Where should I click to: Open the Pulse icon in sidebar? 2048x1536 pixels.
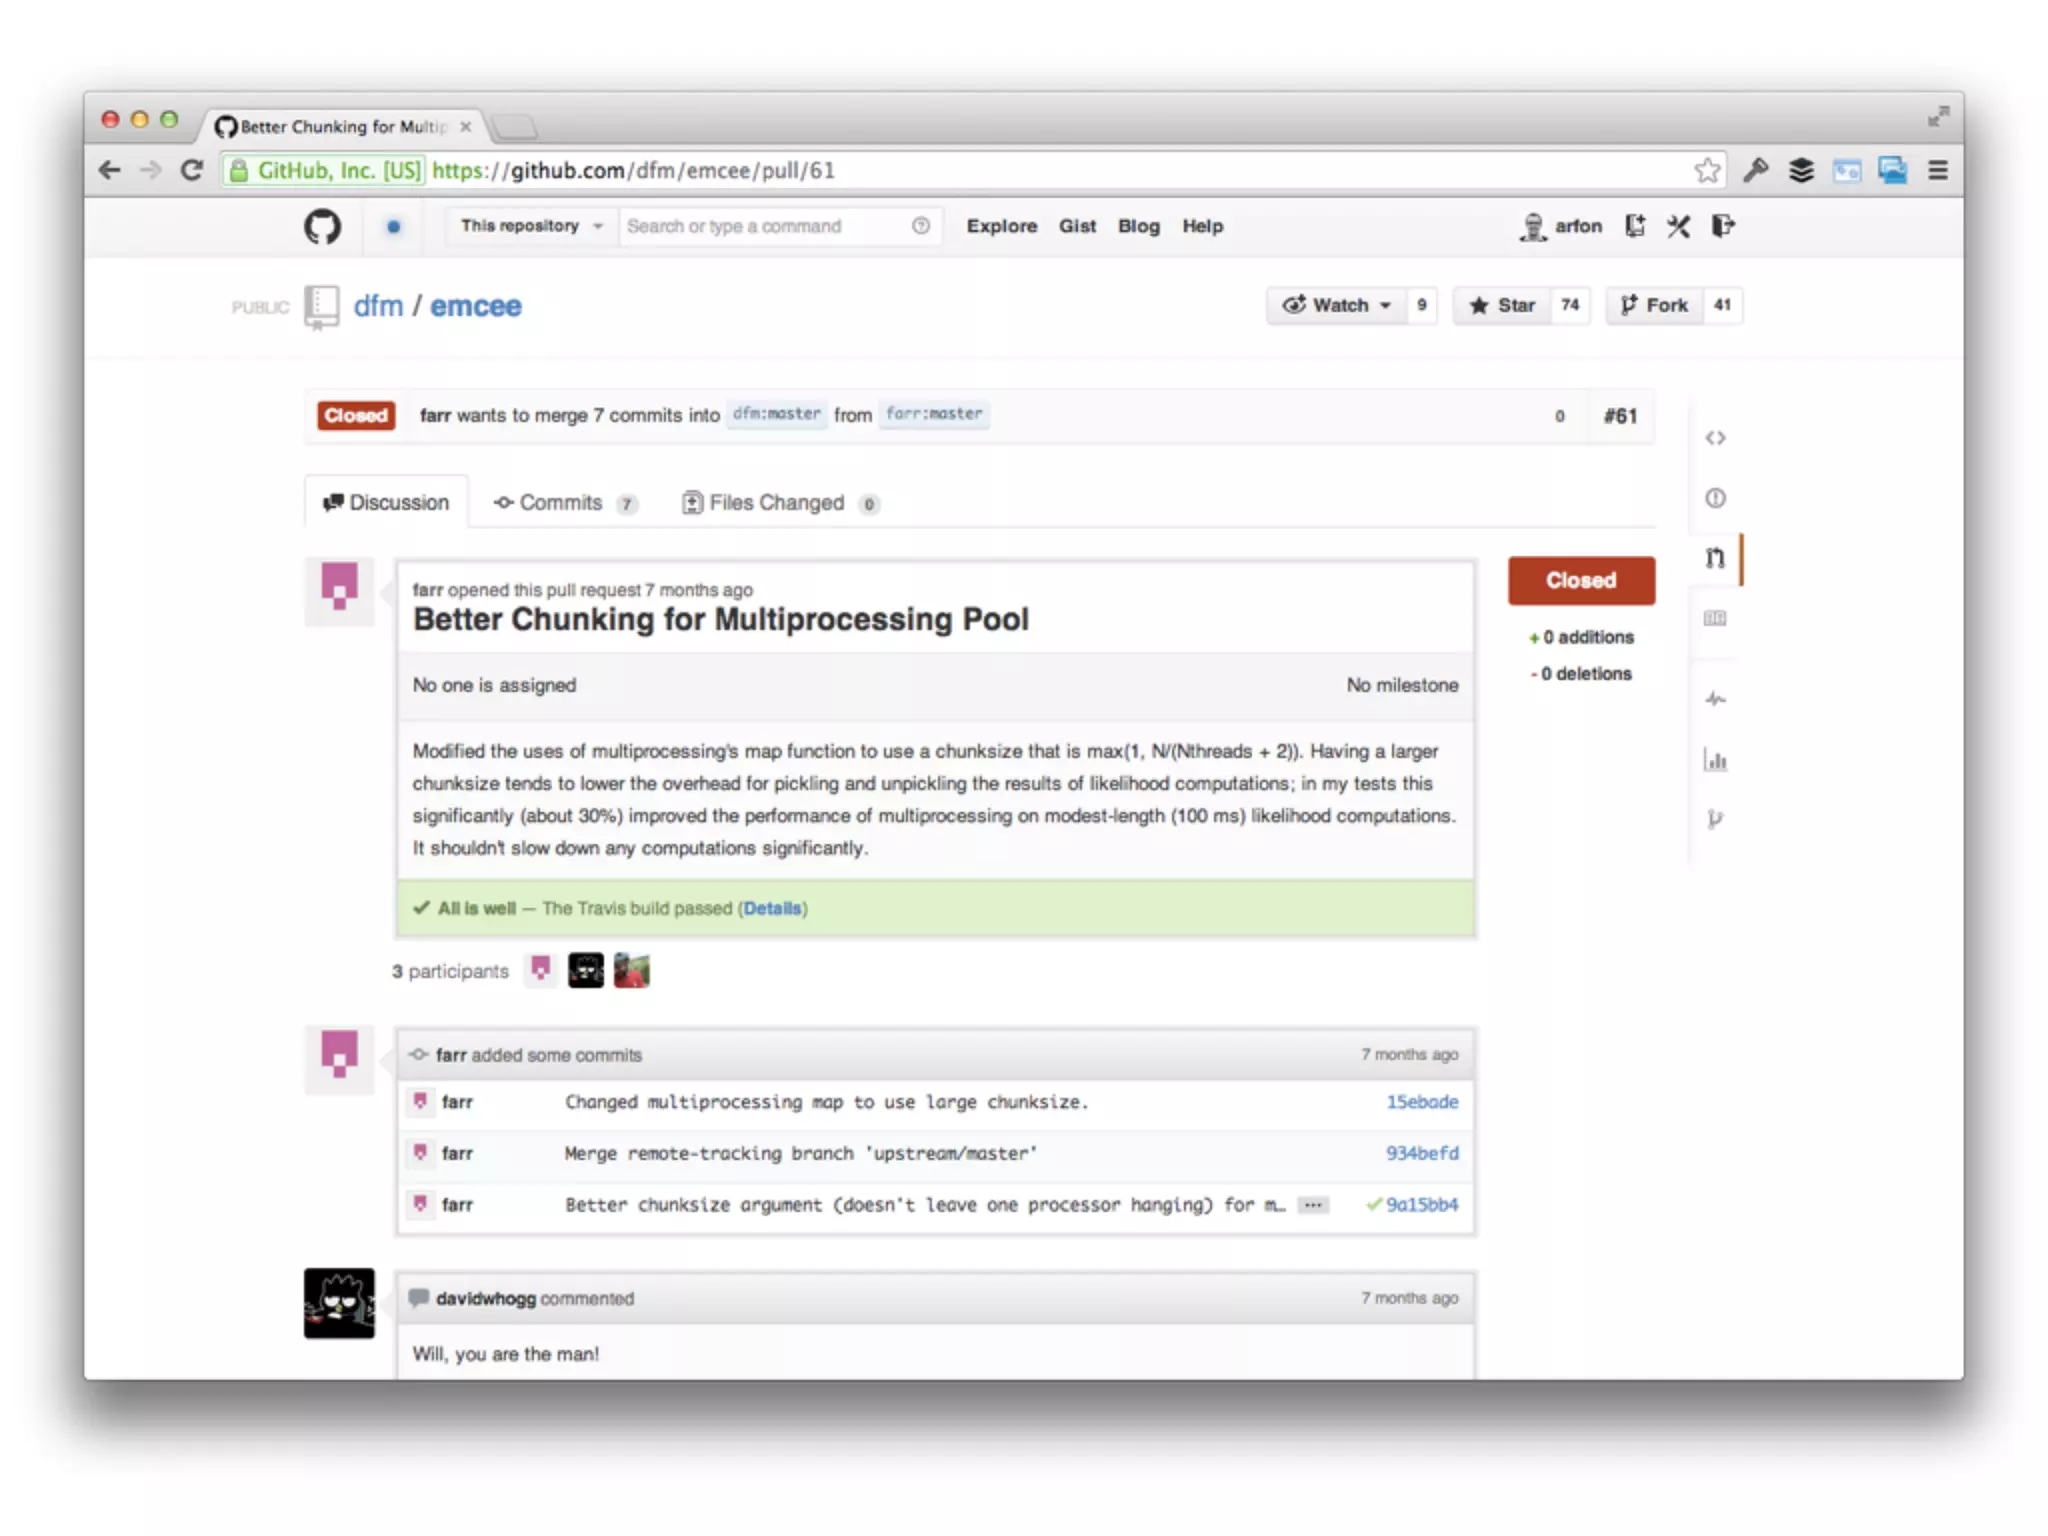[1715, 699]
